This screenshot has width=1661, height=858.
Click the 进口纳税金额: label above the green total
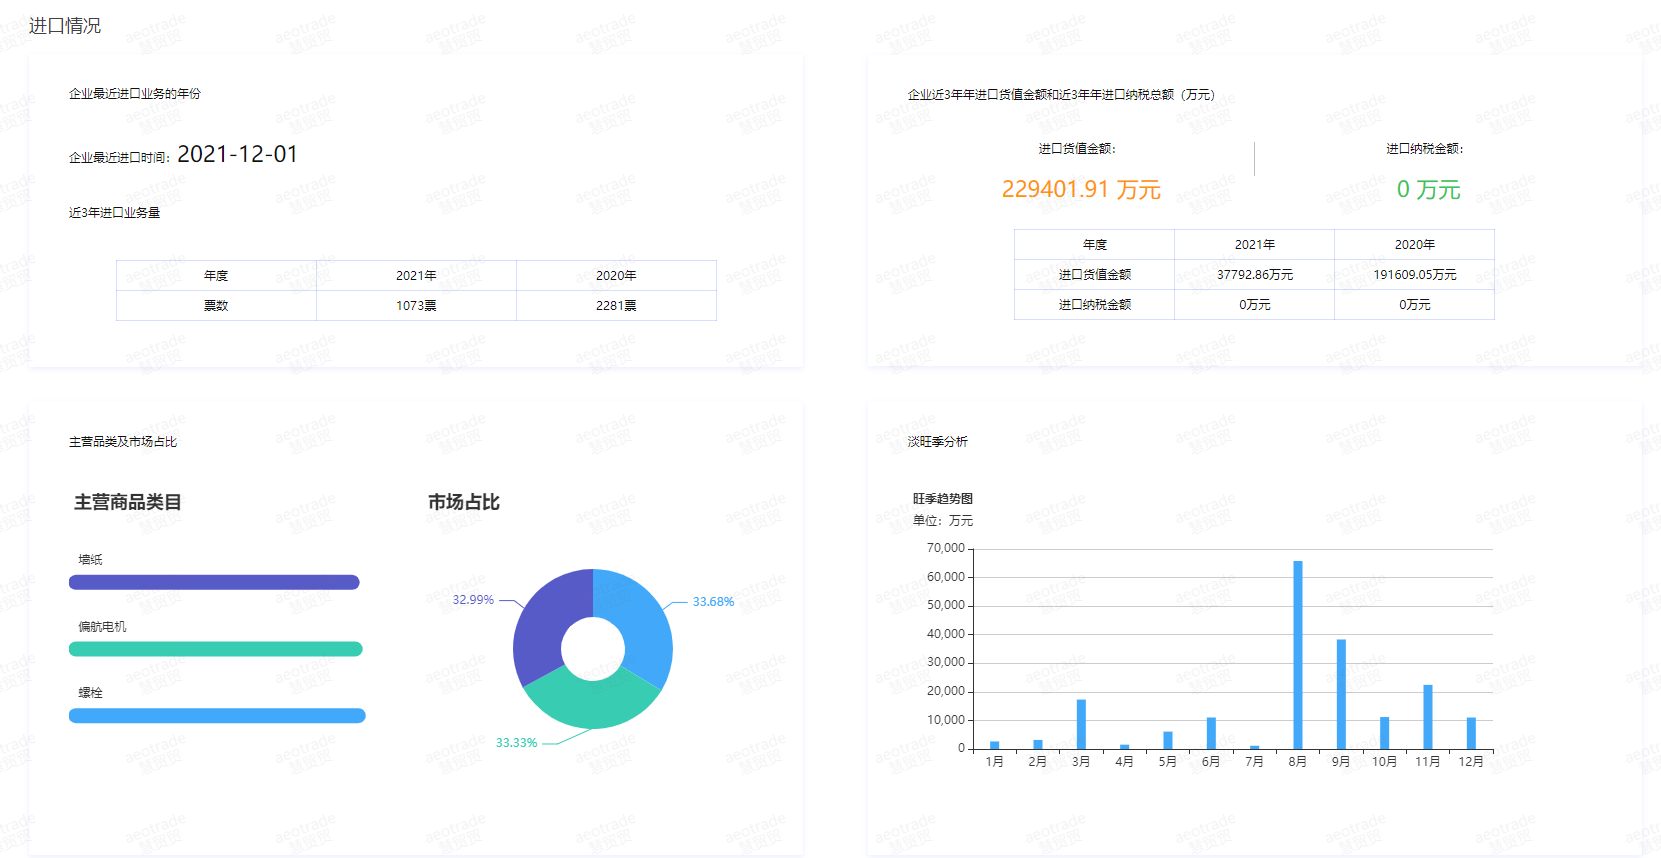click(x=1425, y=149)
